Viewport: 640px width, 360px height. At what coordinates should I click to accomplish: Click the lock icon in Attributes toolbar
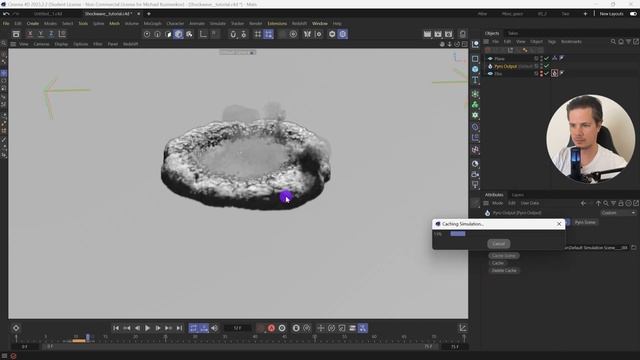(x=621, y=203)
